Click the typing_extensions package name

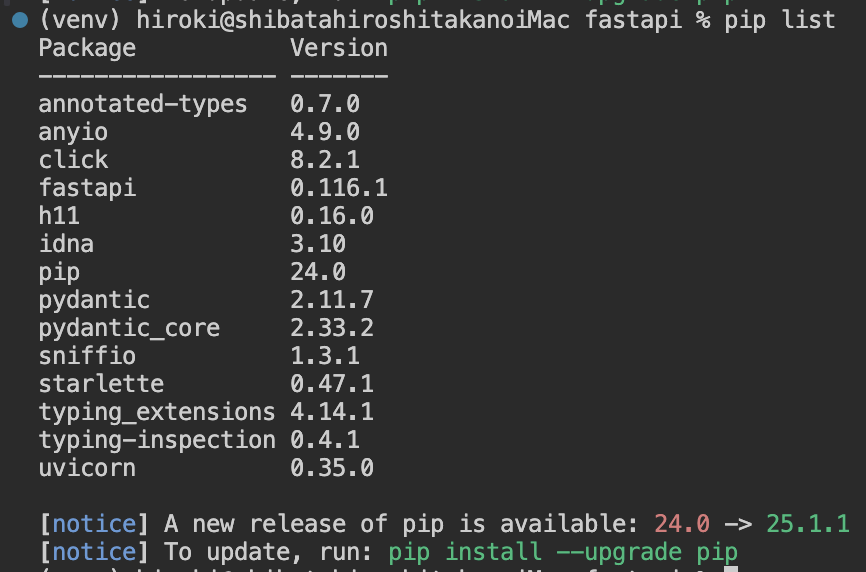point(157,412)
